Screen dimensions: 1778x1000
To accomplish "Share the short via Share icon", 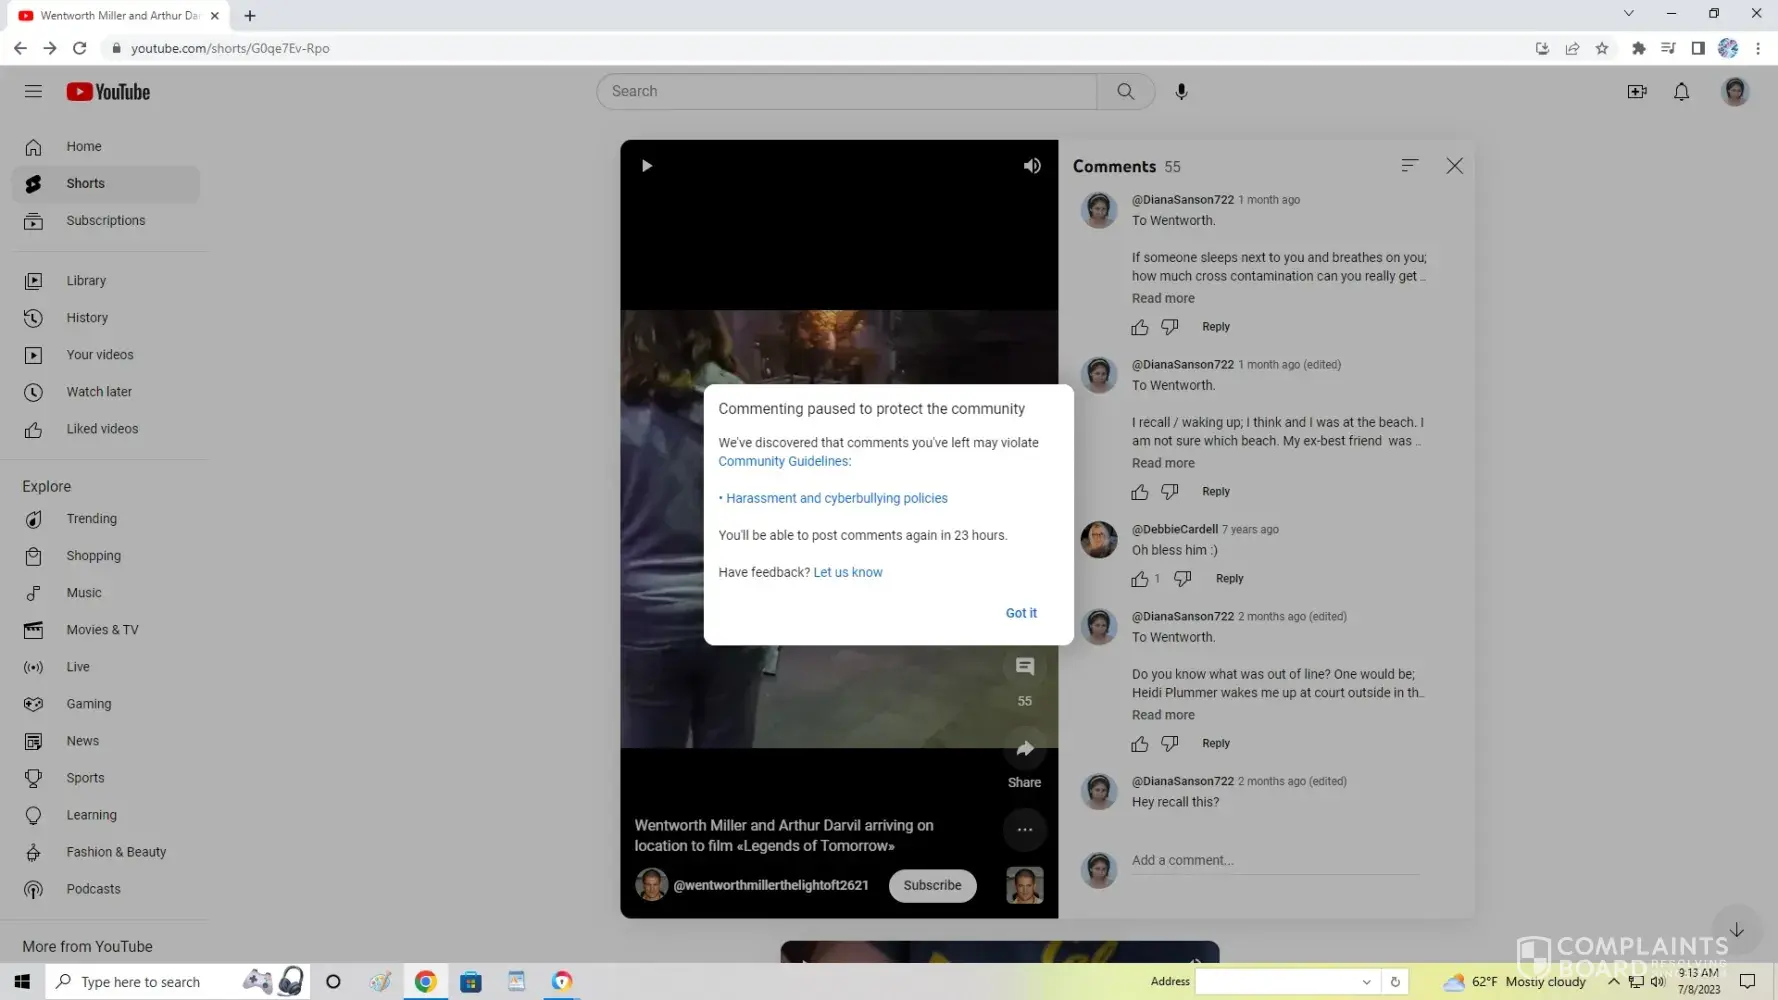I will pyautogui.click(x=1024, y=749).
